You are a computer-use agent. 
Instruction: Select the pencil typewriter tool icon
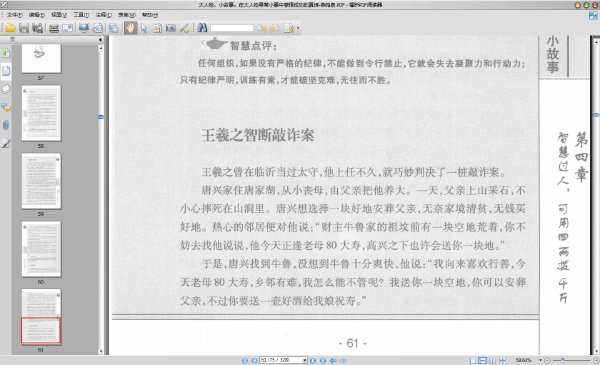[184, 28]
